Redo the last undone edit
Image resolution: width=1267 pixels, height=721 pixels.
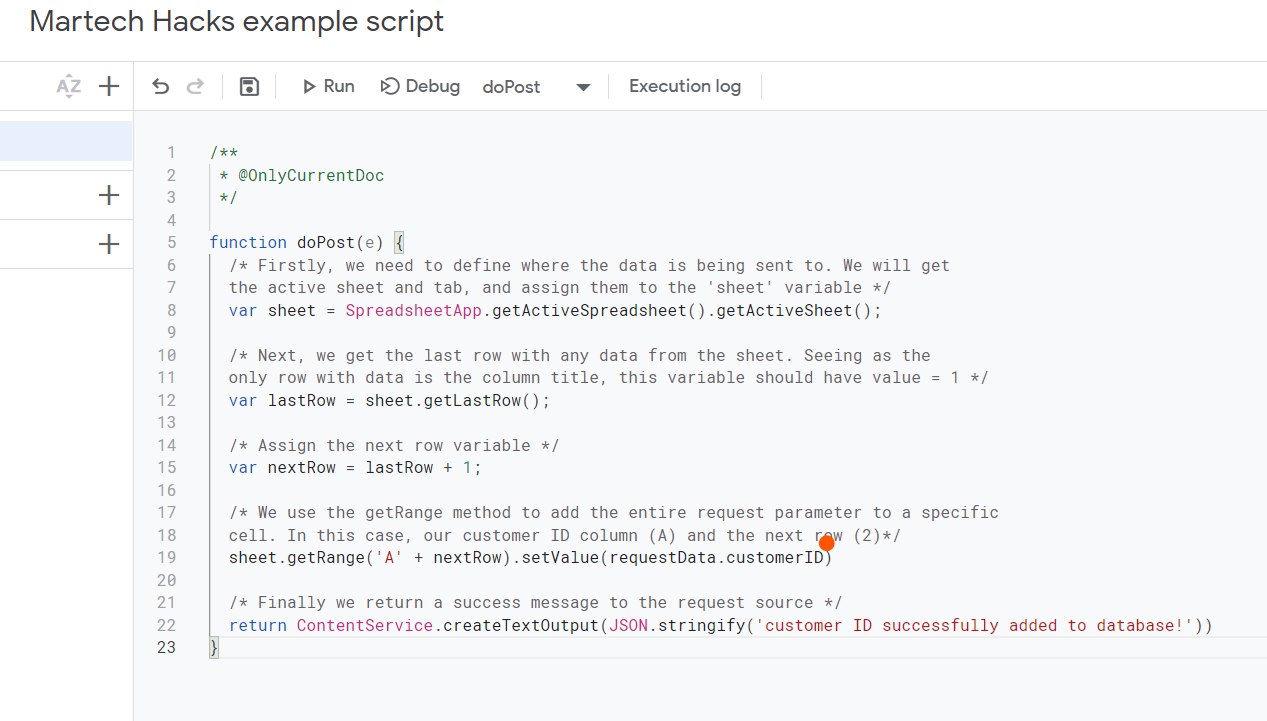[x=196, y=87]
